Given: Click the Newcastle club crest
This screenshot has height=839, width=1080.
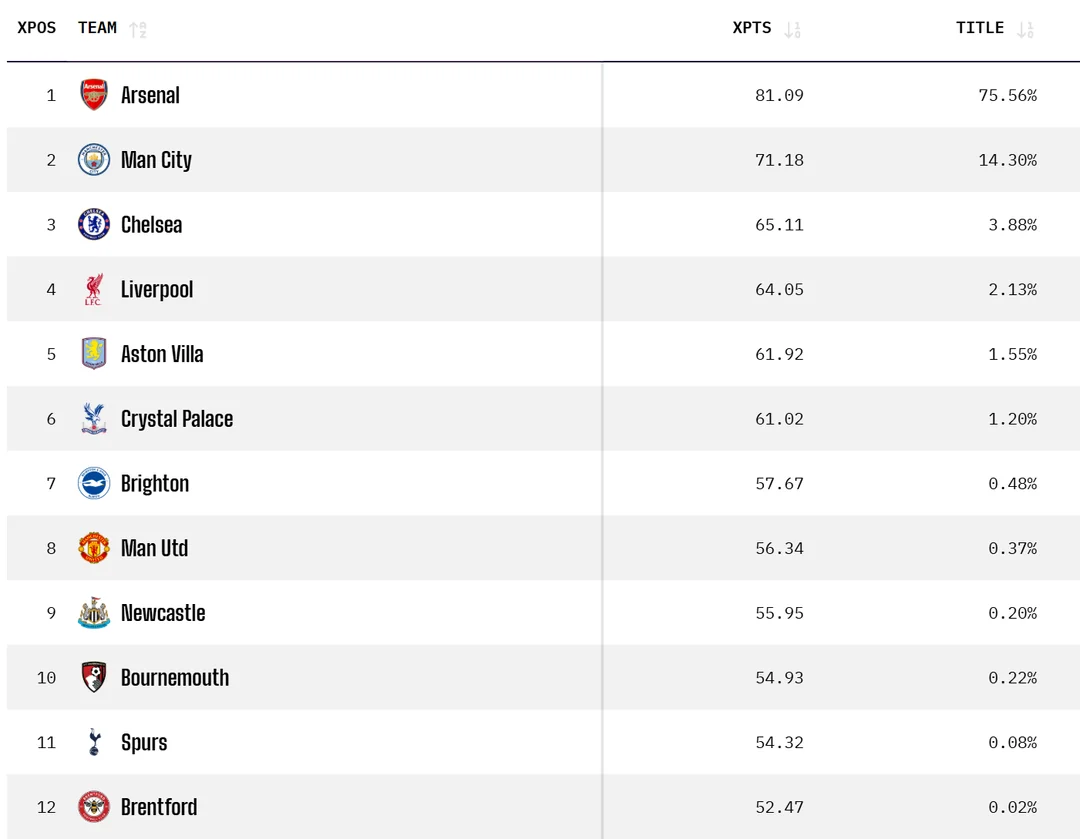Looking at the screenshot, I should click(94, 613).
